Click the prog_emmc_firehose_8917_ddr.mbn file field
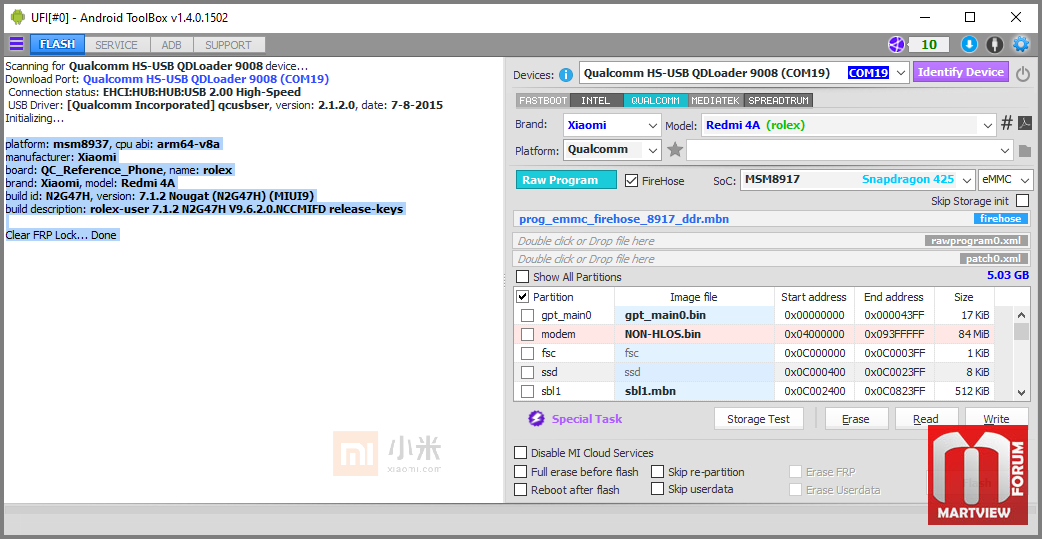The height and width of the screenshot is (539, 1042). (x=772, y=219)
